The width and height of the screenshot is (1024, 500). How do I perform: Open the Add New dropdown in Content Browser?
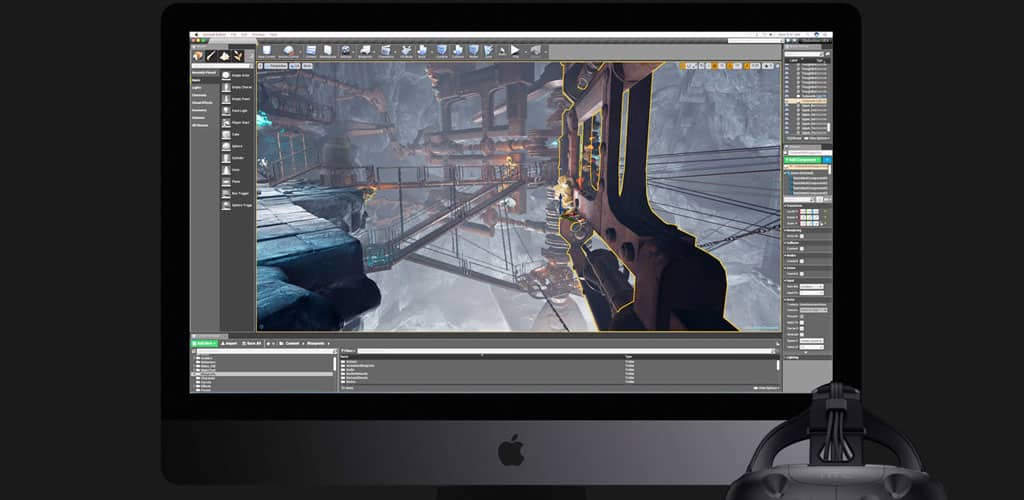pos(203,343)
